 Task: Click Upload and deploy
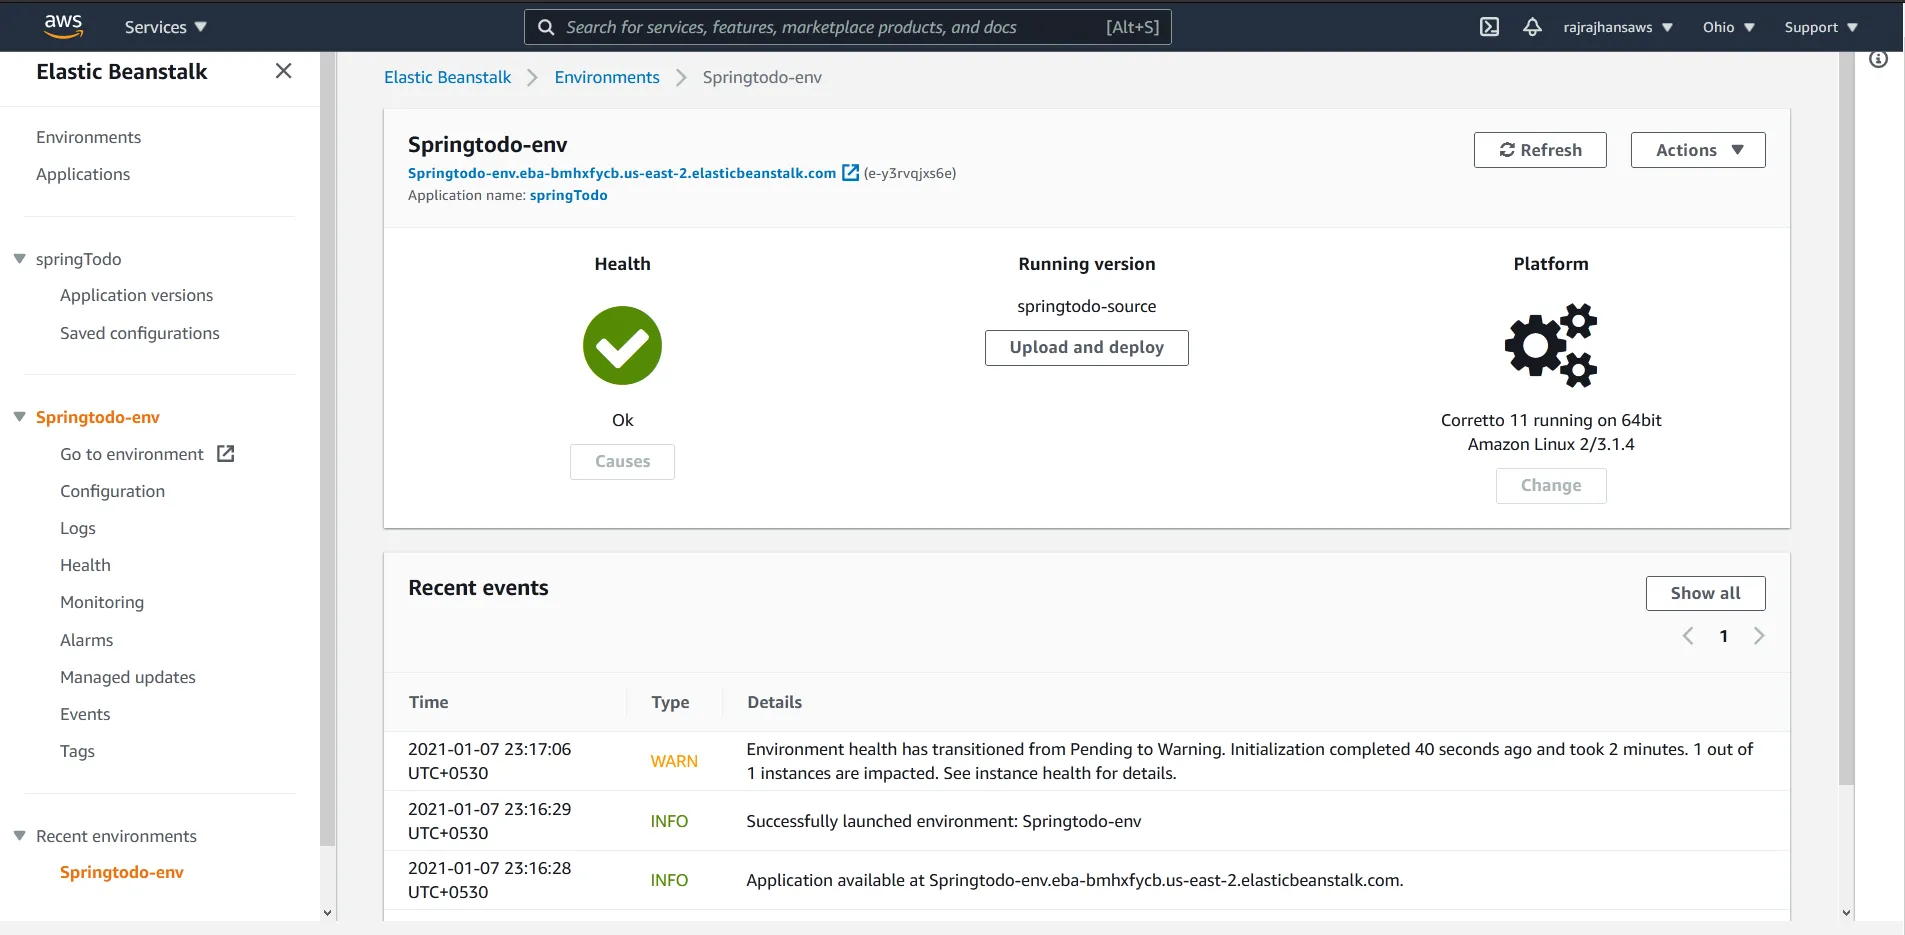coord(1086,347)
